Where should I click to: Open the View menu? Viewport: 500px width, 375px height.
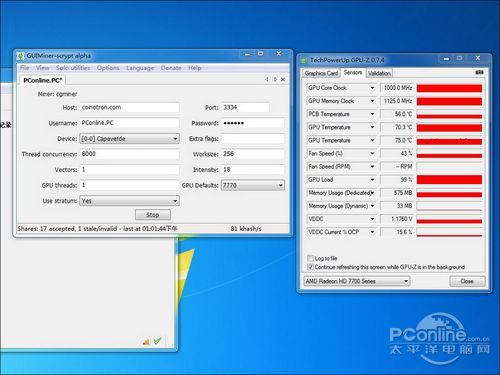tap(42, 68)
